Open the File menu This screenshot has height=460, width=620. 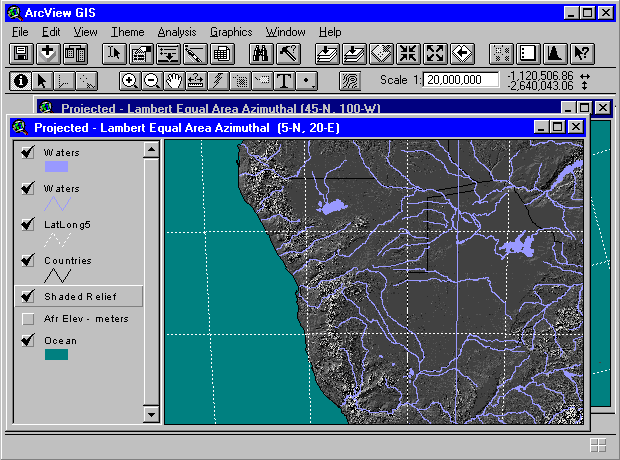20,32
